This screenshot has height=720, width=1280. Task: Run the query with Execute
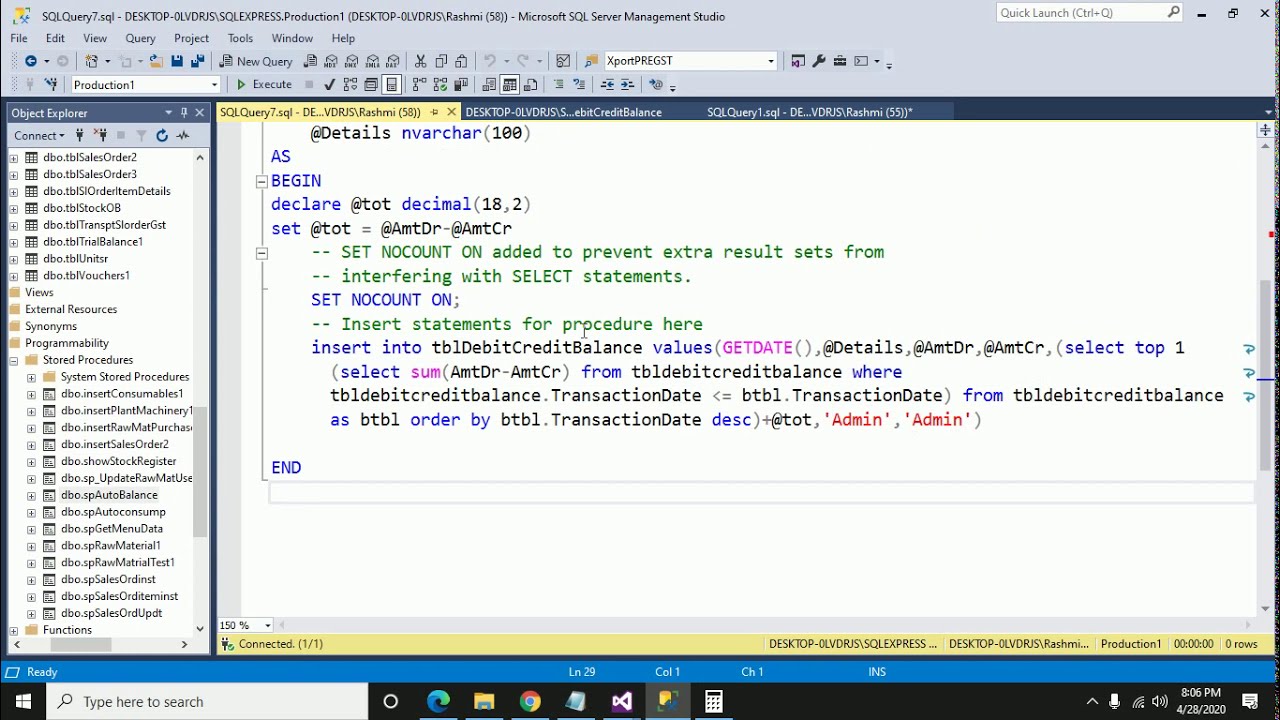(x=264, y=85)
